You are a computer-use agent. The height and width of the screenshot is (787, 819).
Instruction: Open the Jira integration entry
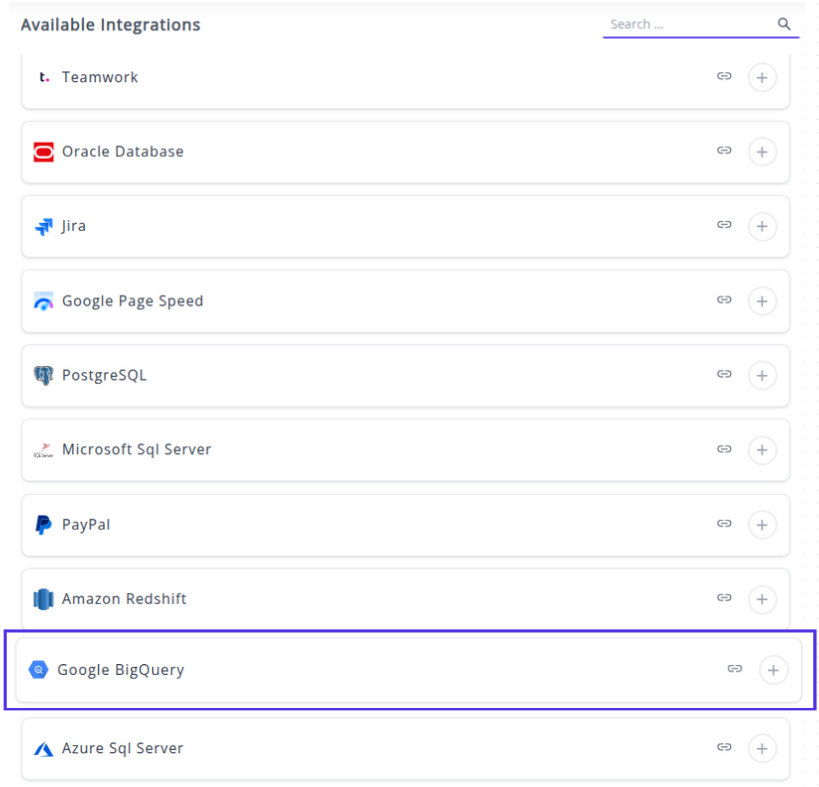point(74,226)
